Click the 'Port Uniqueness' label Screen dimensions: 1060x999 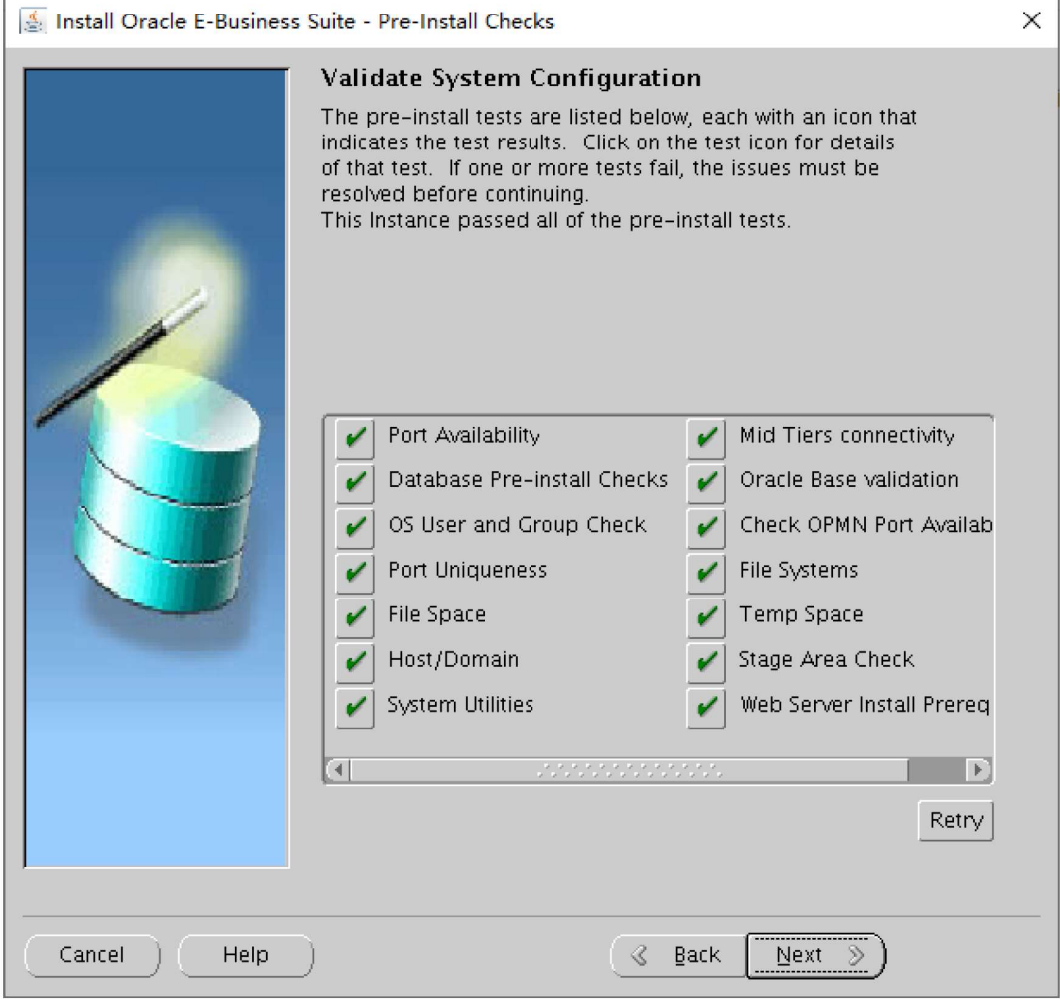coord(467,570)
